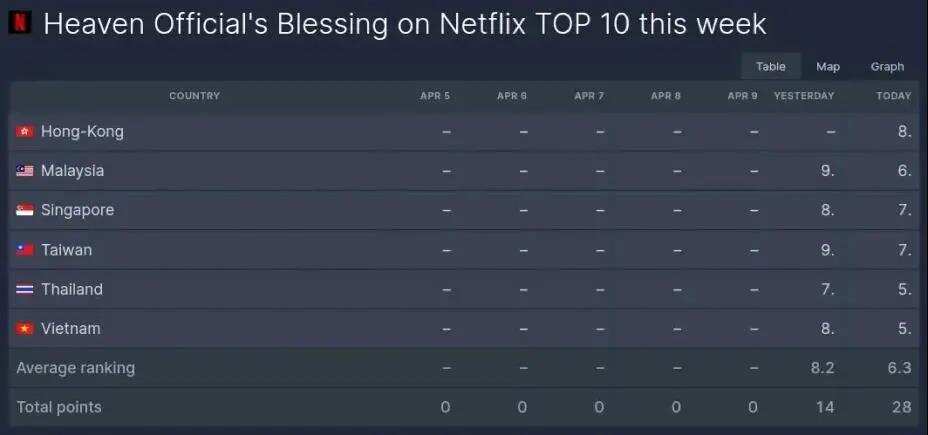Click the Taiwan flag icon
The height and width of the screenshot is (435, 928).
(x=25, y=250)
